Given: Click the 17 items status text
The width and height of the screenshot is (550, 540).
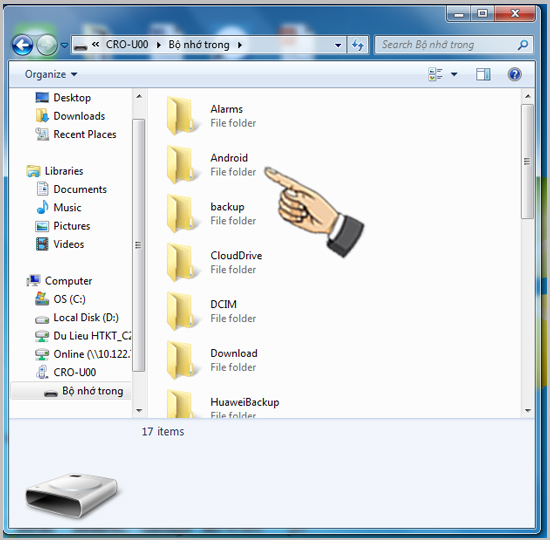Looking at the screenshot, I should 163,431.
